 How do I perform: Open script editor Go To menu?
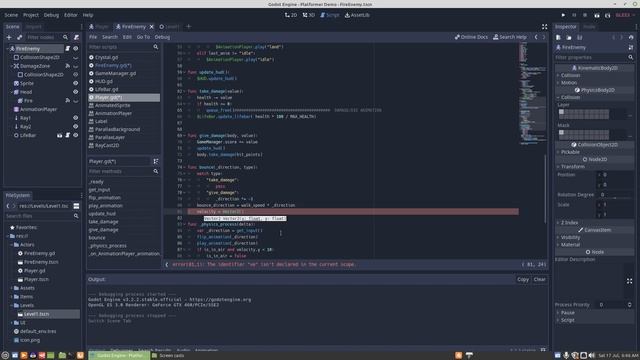(143, 37)
